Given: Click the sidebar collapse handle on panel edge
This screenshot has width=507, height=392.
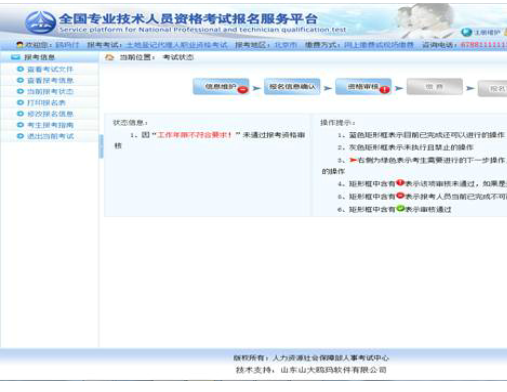Looking at the screenshot, I should pos(101,146).
